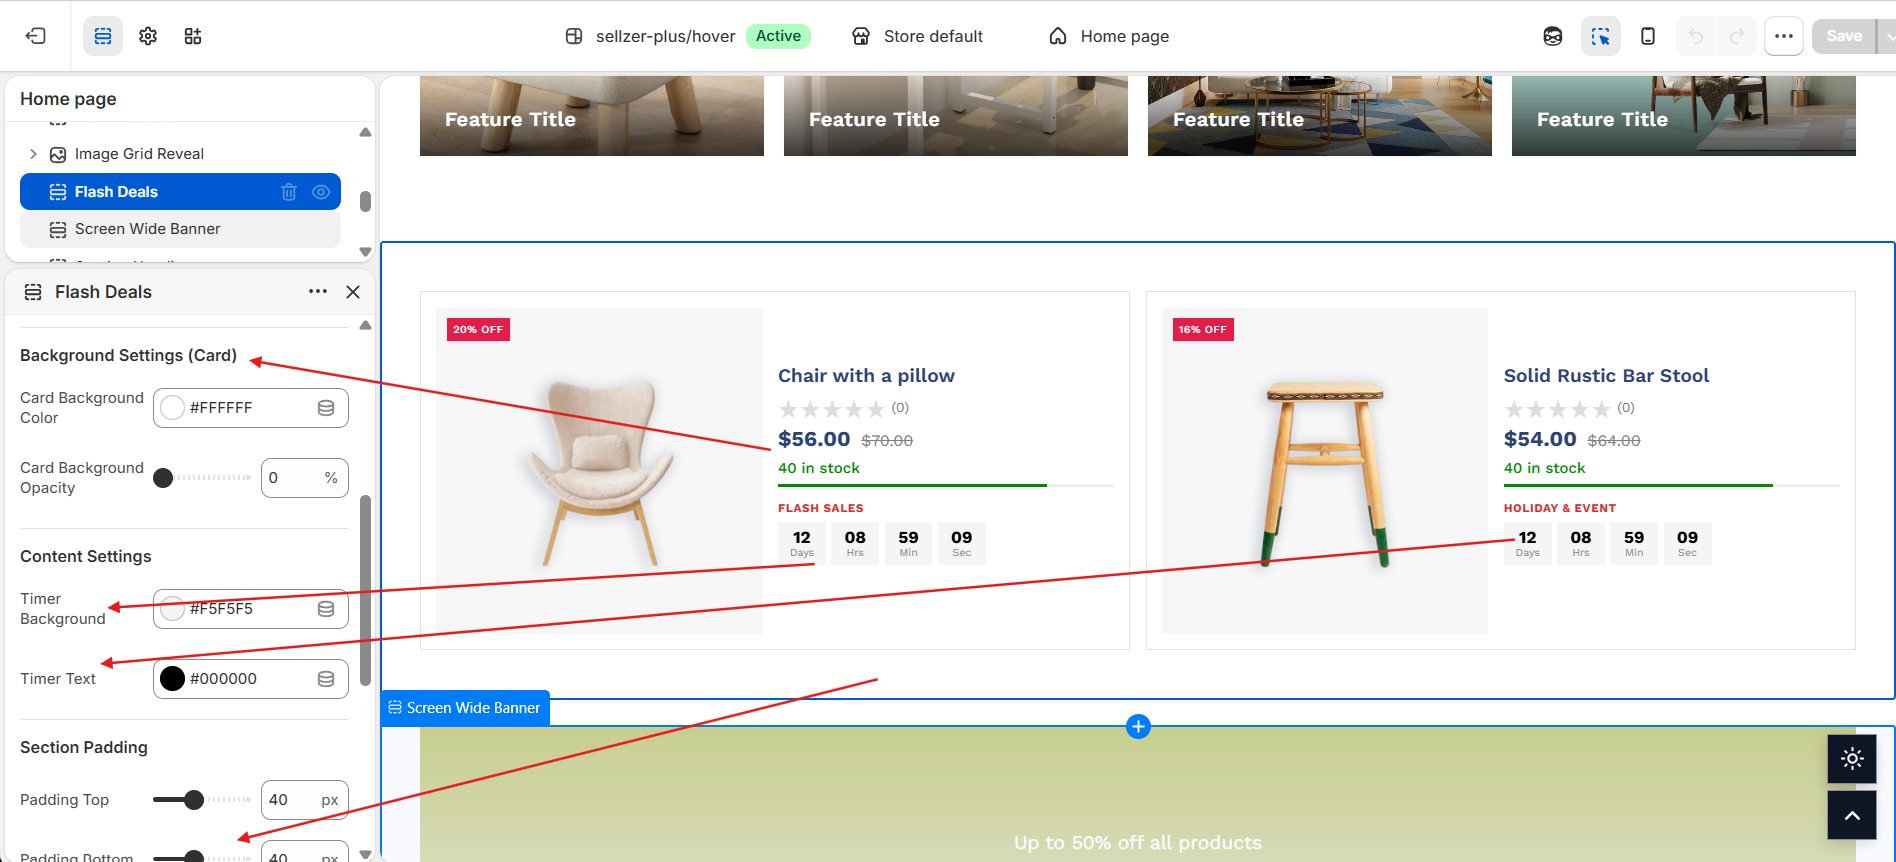
Task: Open theme settings gear icon
Action: pyautogui.click(x=148, y=36)
